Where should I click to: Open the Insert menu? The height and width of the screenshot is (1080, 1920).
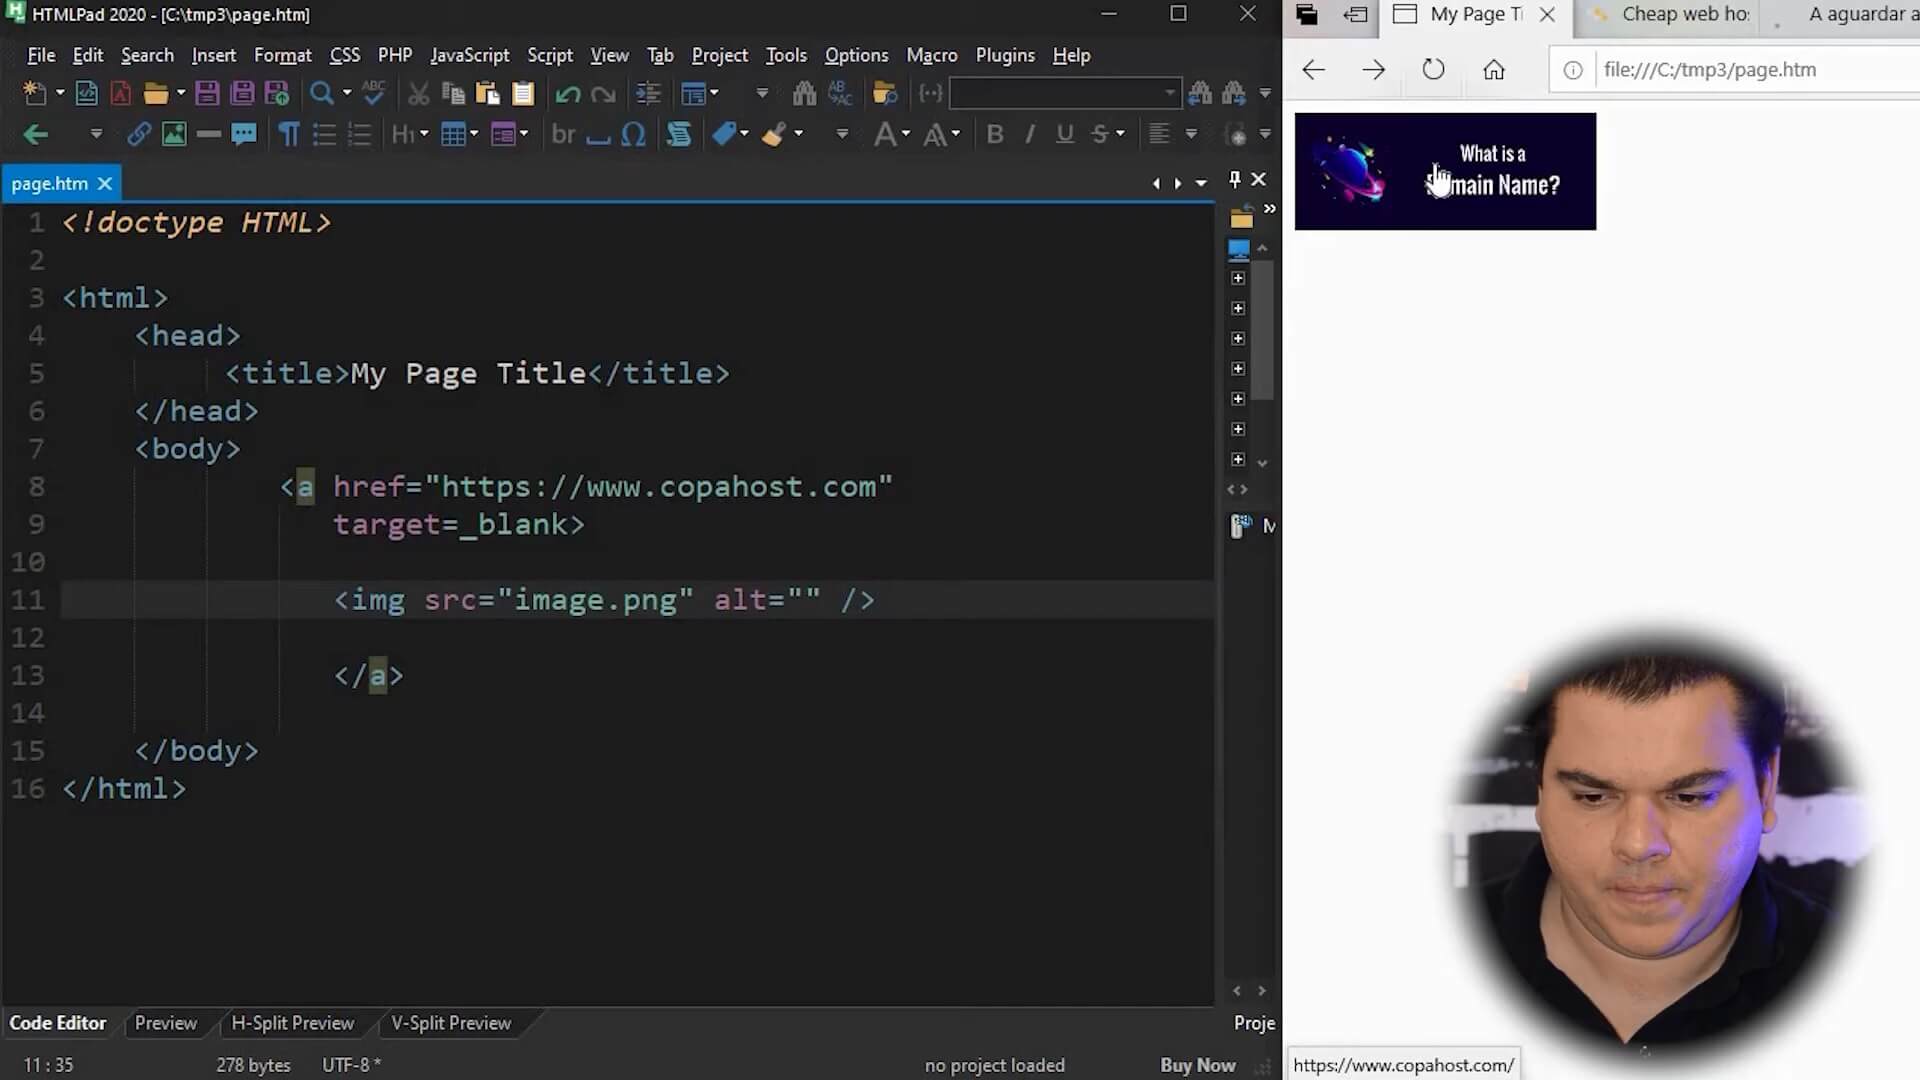(x=214, y=55)
